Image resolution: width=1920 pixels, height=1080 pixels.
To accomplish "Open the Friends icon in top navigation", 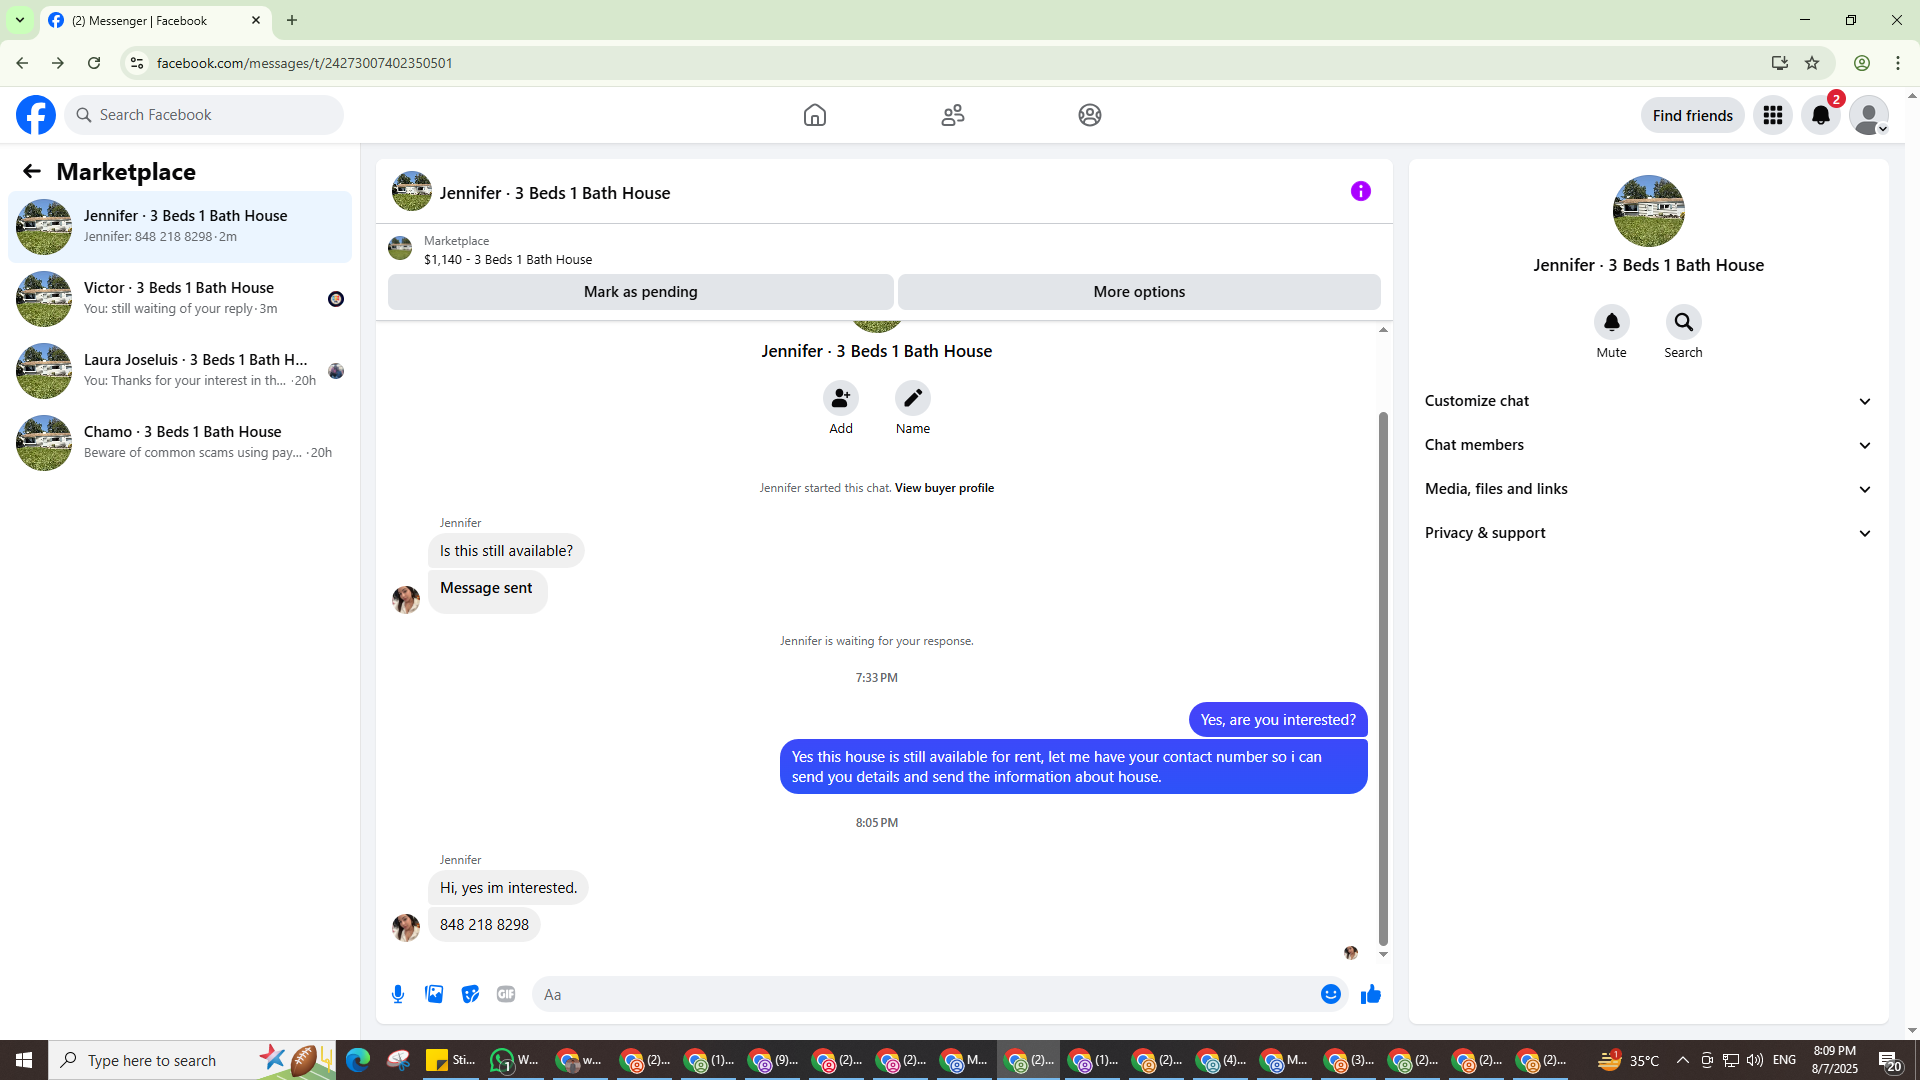I will click(953, 115).
